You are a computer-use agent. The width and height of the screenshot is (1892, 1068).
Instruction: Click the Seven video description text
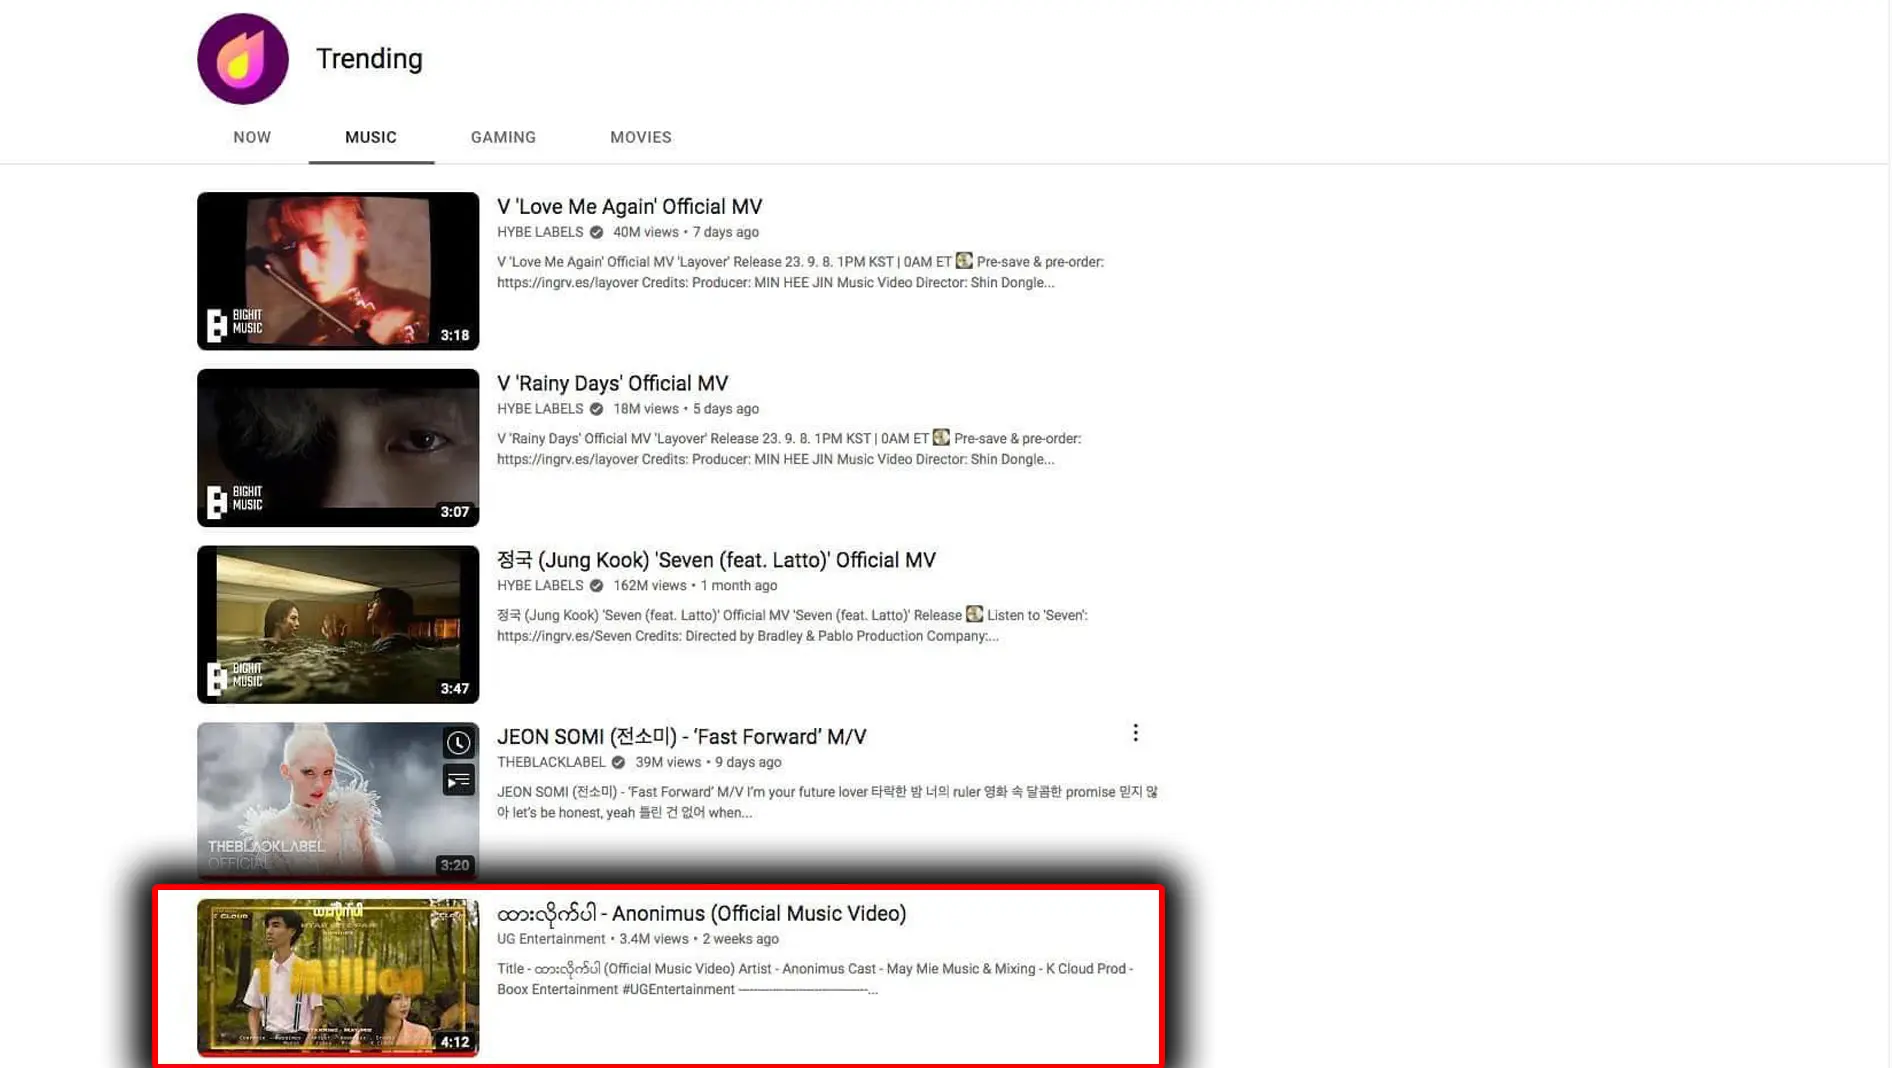[792, 626]
